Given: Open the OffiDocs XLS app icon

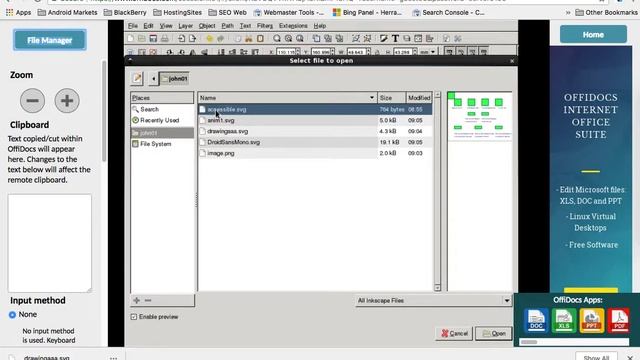Looking at the screenshot, I should (564, 320).
